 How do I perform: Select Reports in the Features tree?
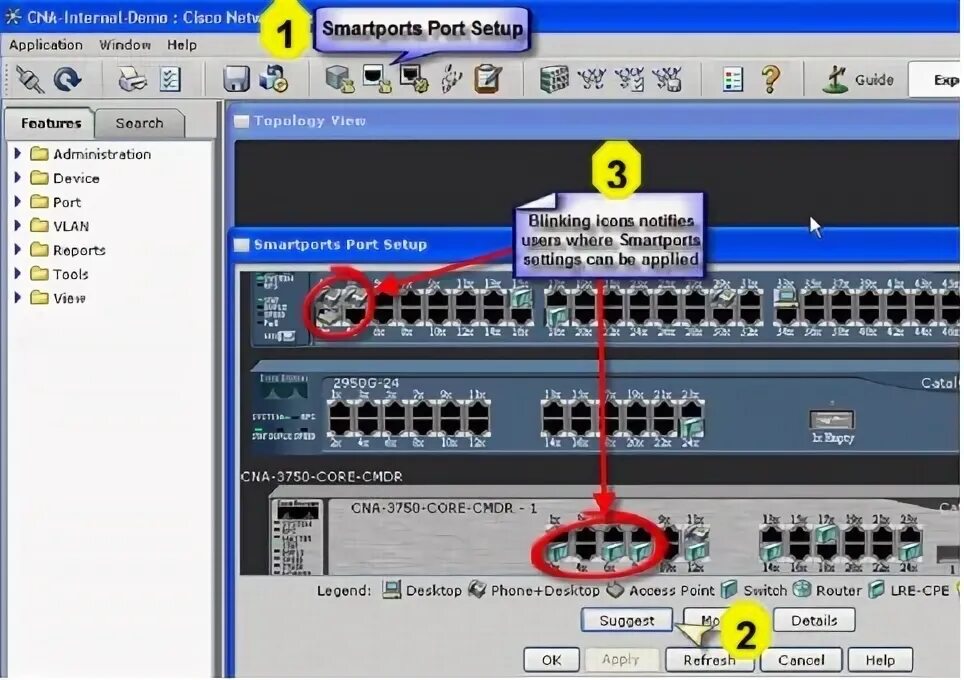[x=79, y=250]
